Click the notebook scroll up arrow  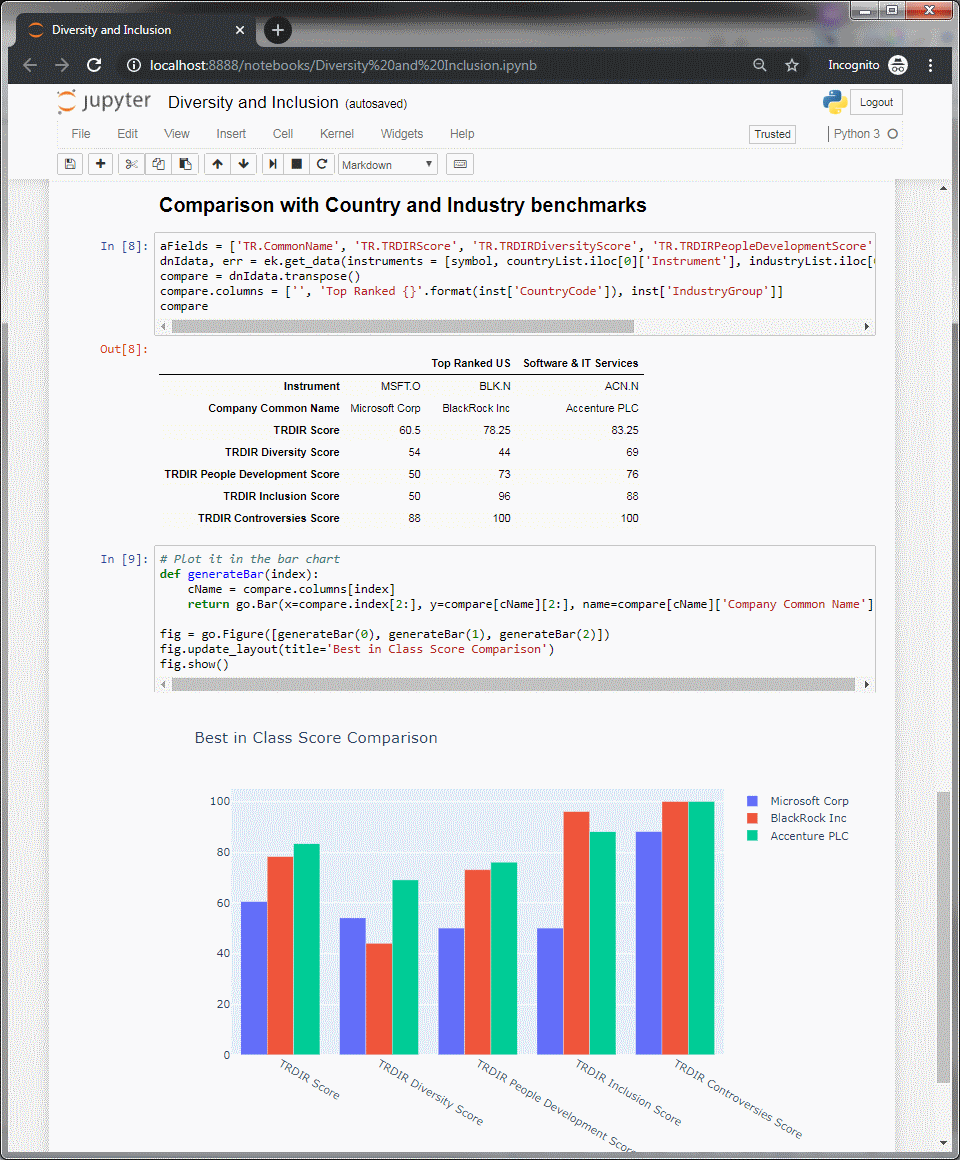tap(943, 188)
